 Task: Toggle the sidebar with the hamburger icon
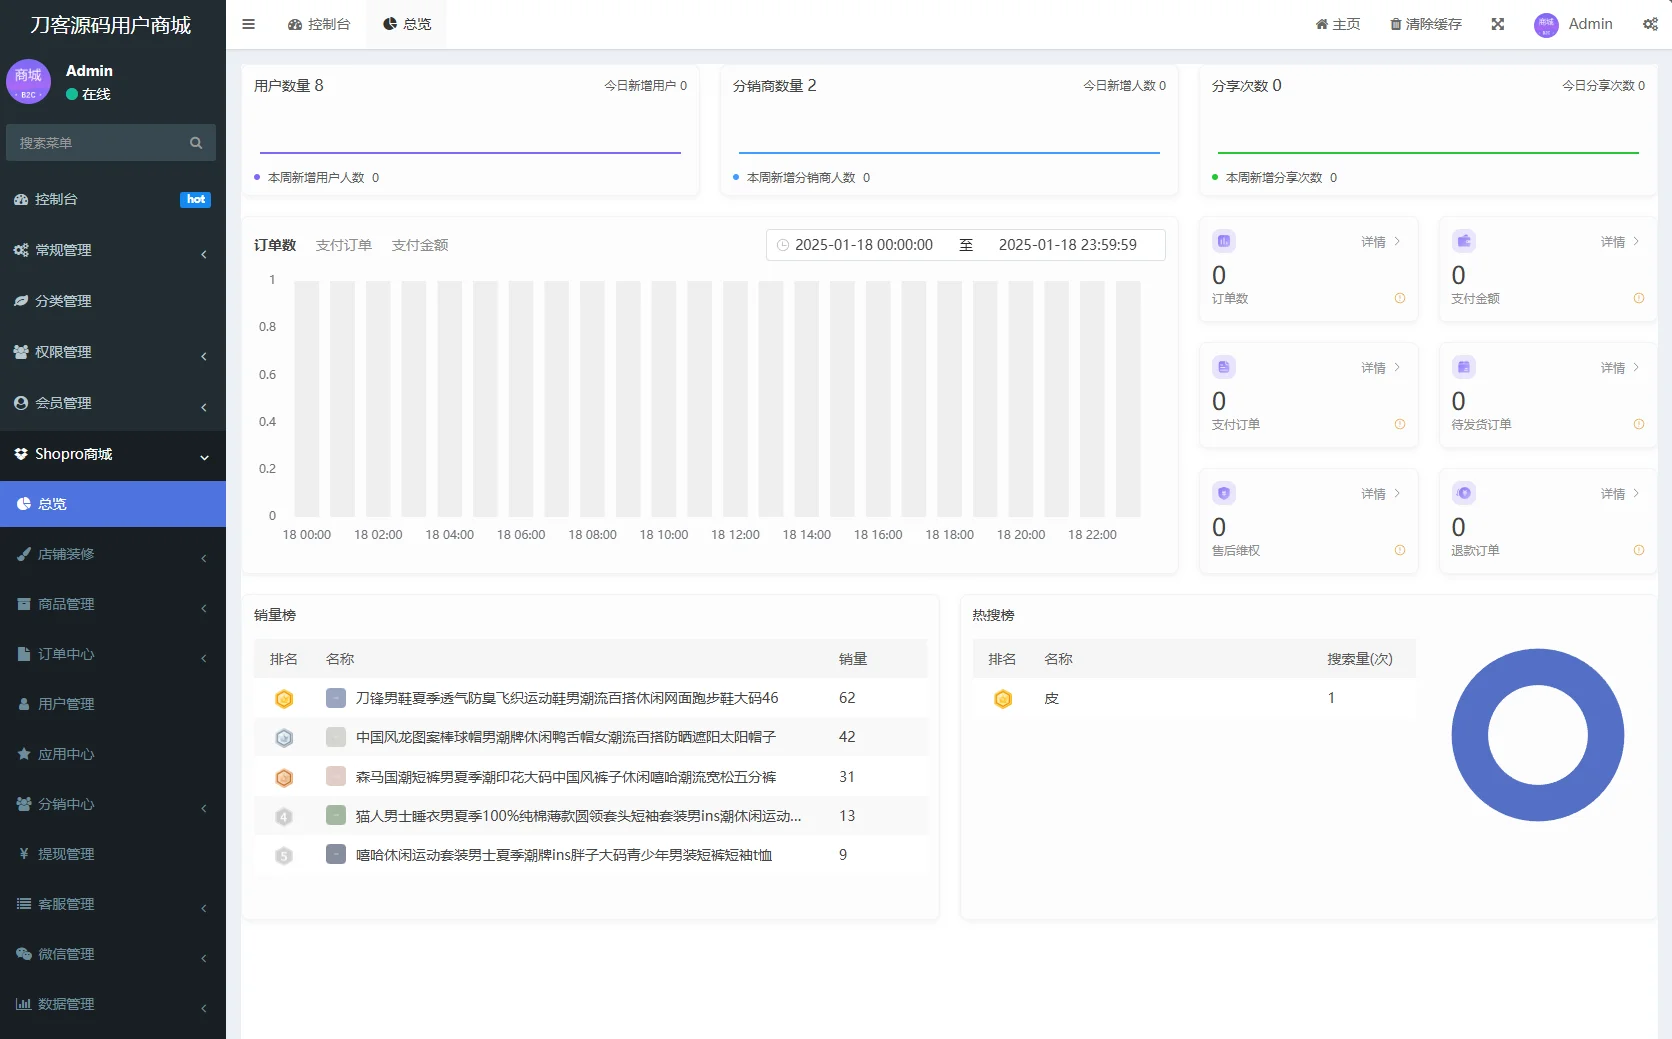248,23
